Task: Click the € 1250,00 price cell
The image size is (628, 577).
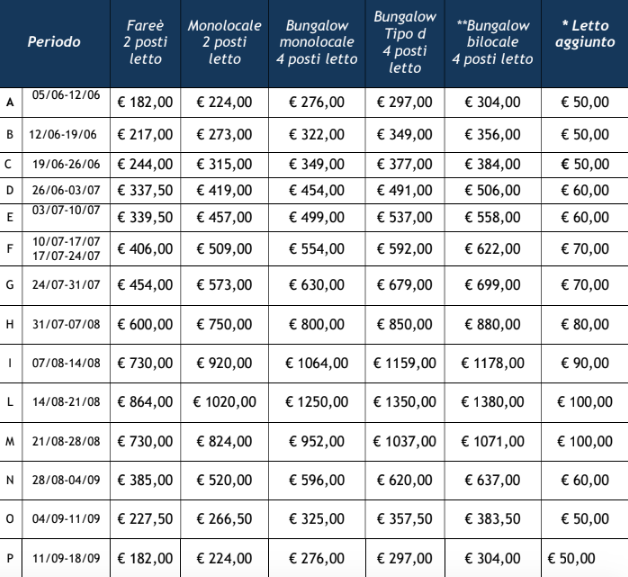Action: tap(317, 402)
